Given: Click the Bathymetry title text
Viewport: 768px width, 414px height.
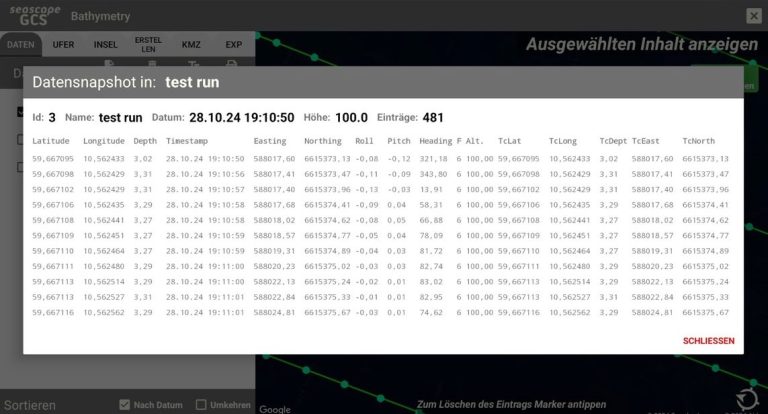Looking at the screenshot, I should point(100,16).
